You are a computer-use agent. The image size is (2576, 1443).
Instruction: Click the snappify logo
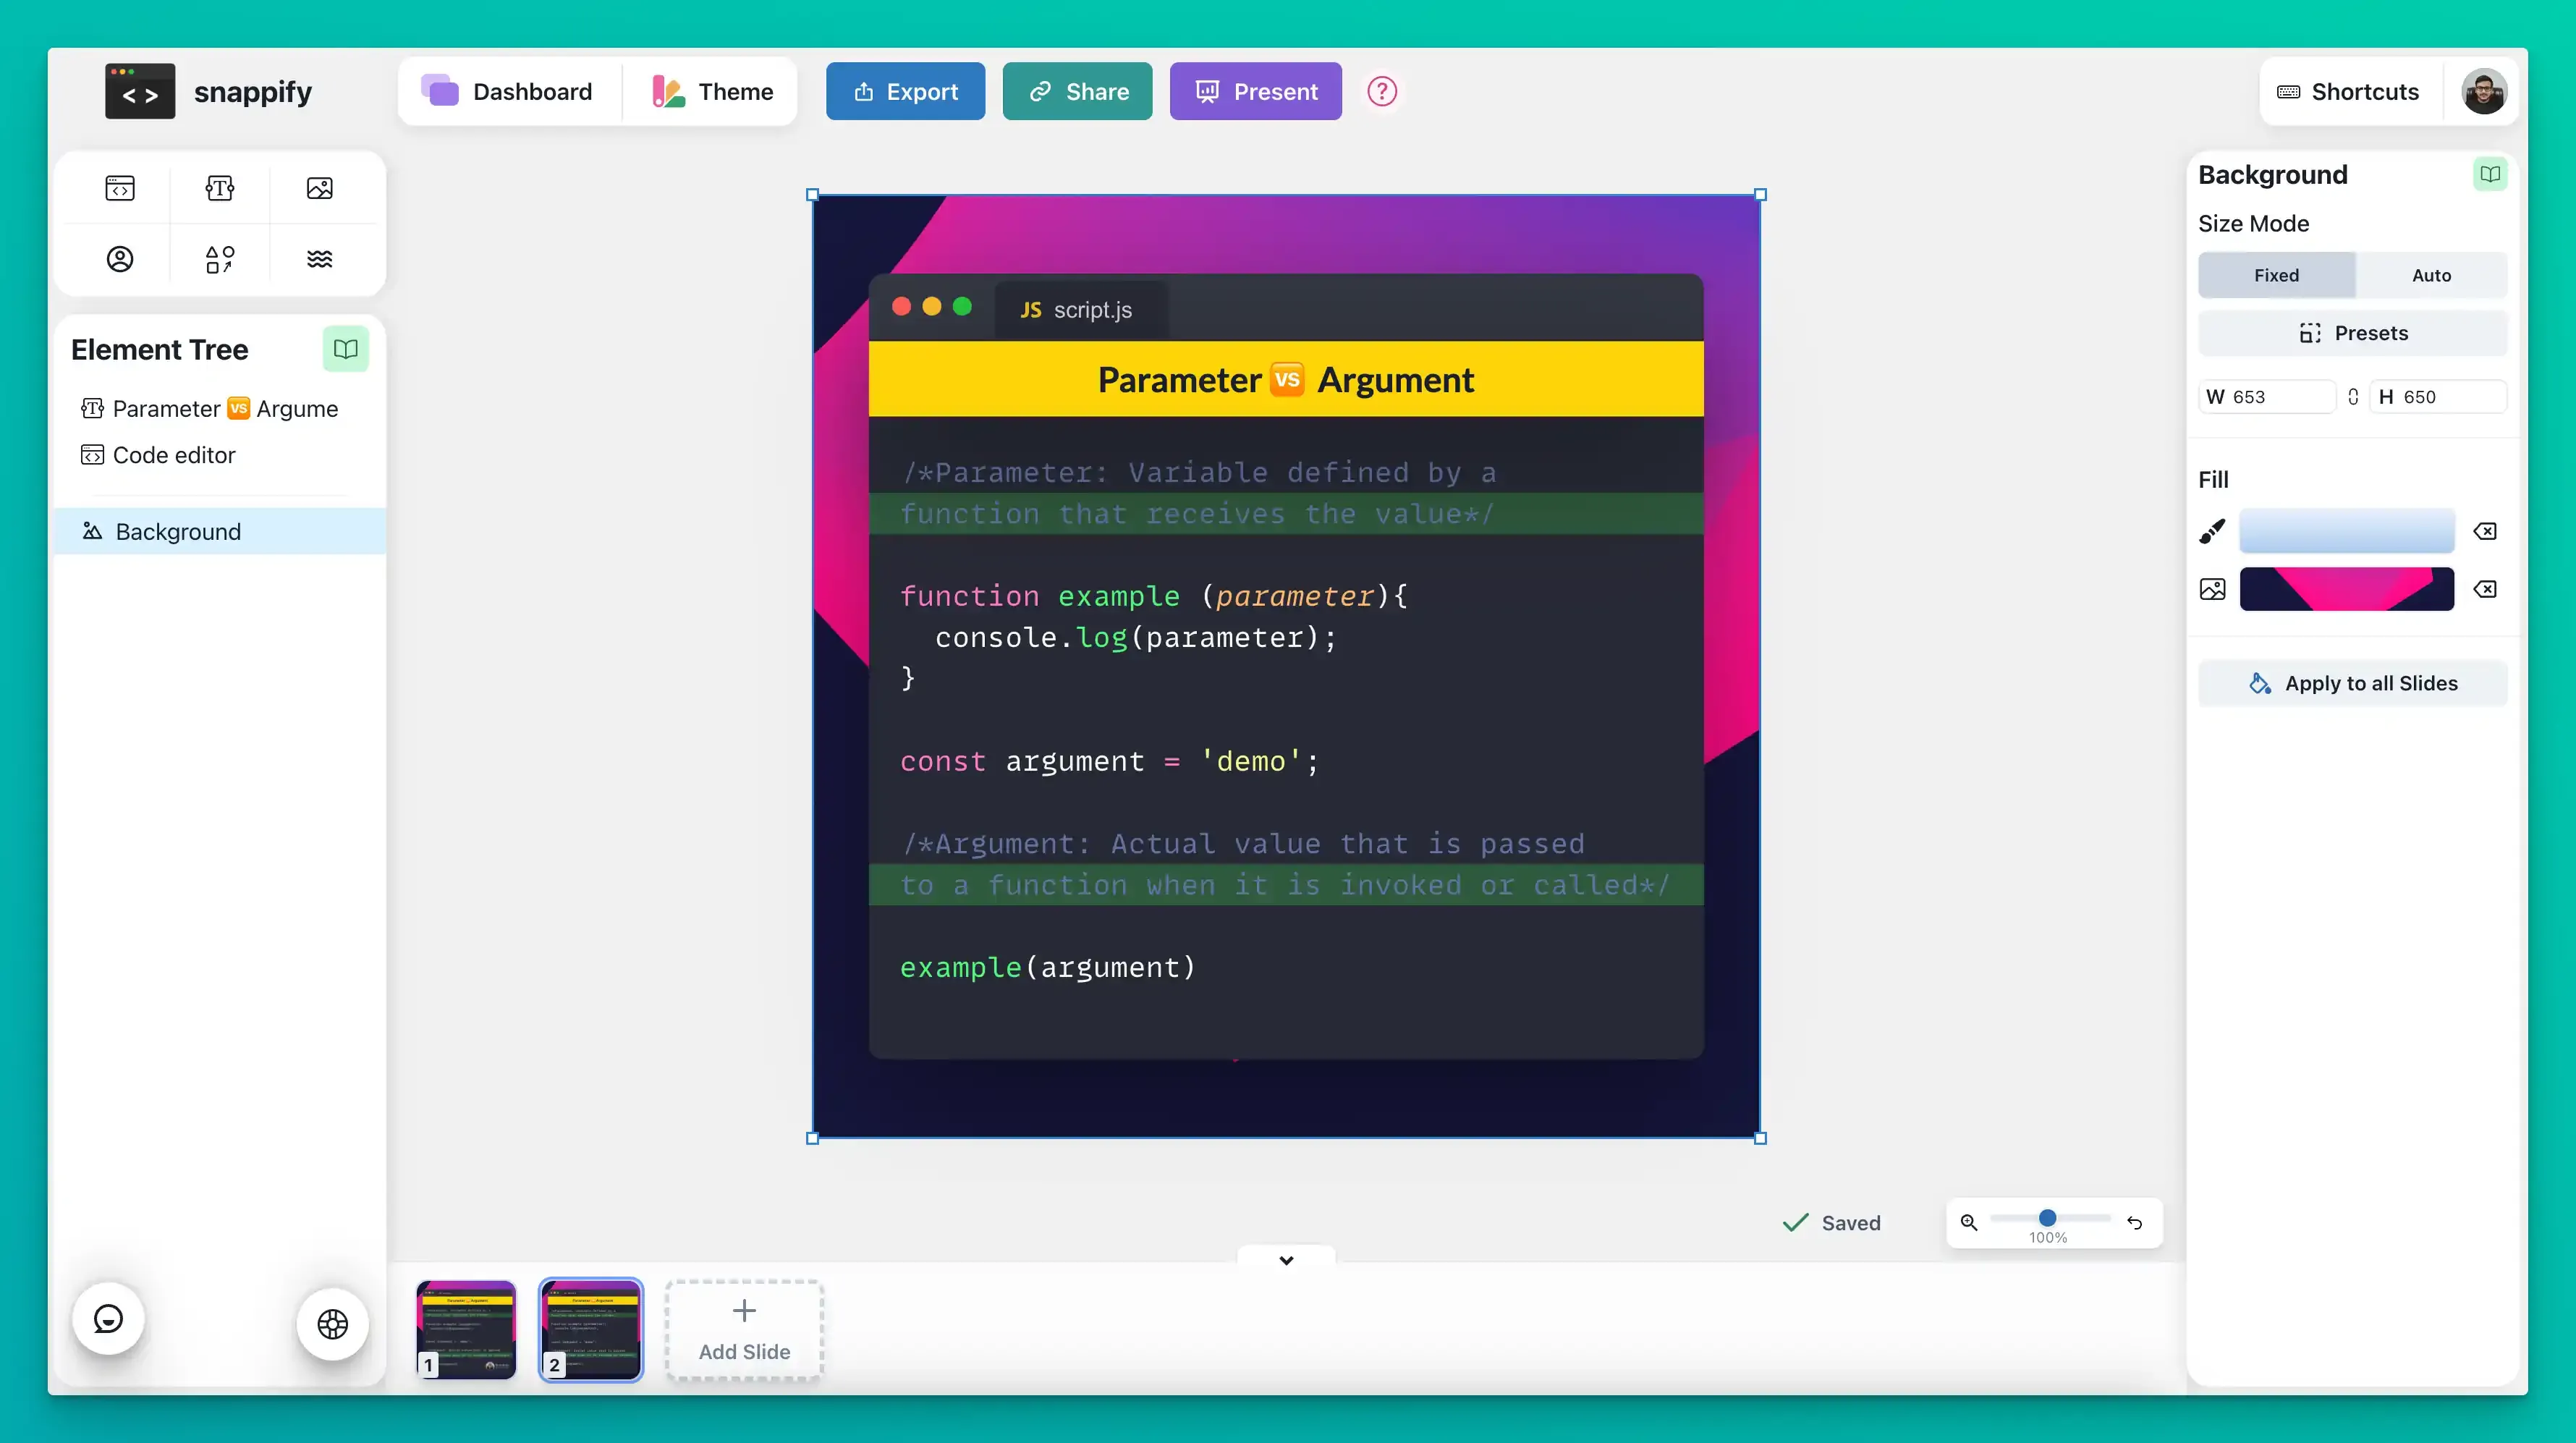tap(209, 92)
